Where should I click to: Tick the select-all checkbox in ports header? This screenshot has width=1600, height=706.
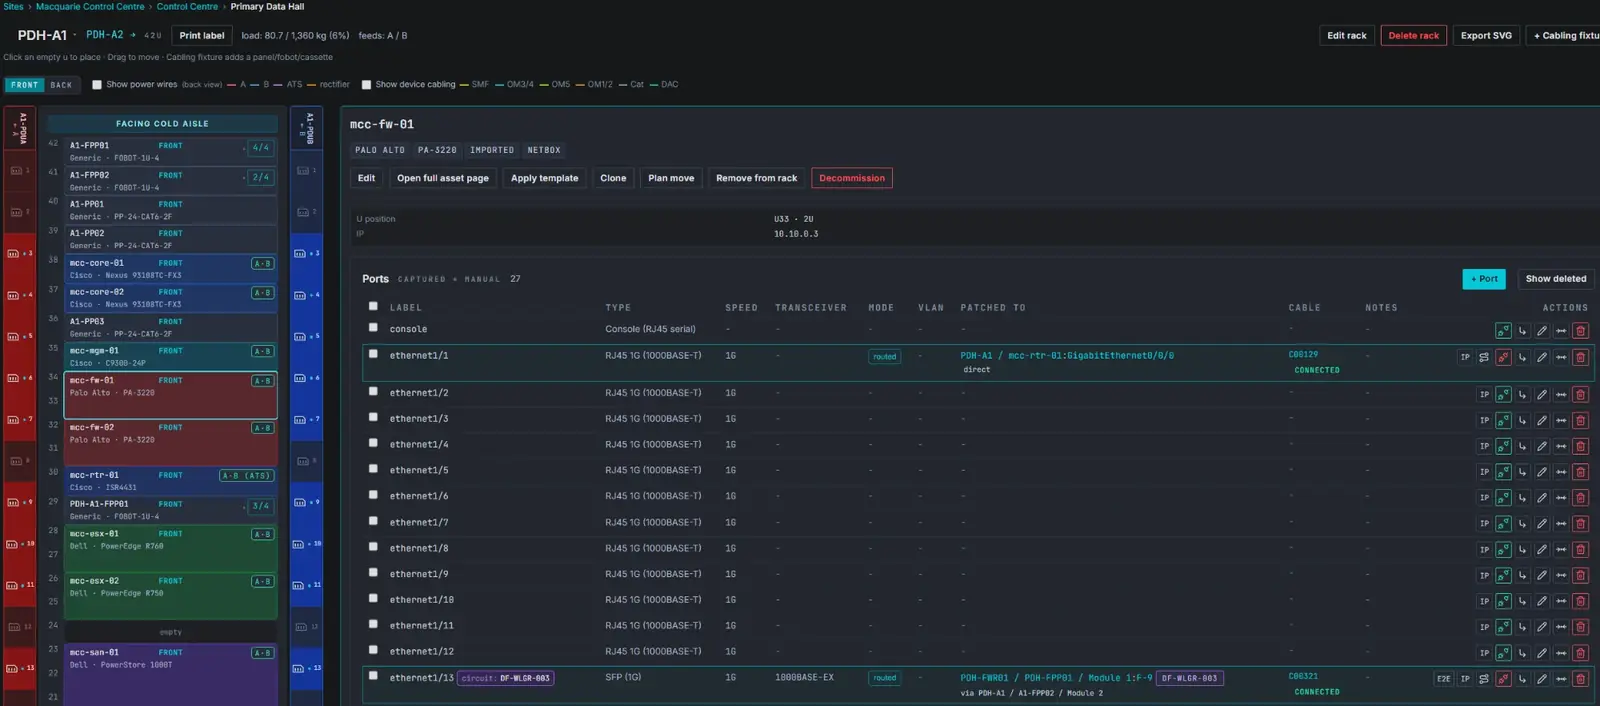[373, 306]
